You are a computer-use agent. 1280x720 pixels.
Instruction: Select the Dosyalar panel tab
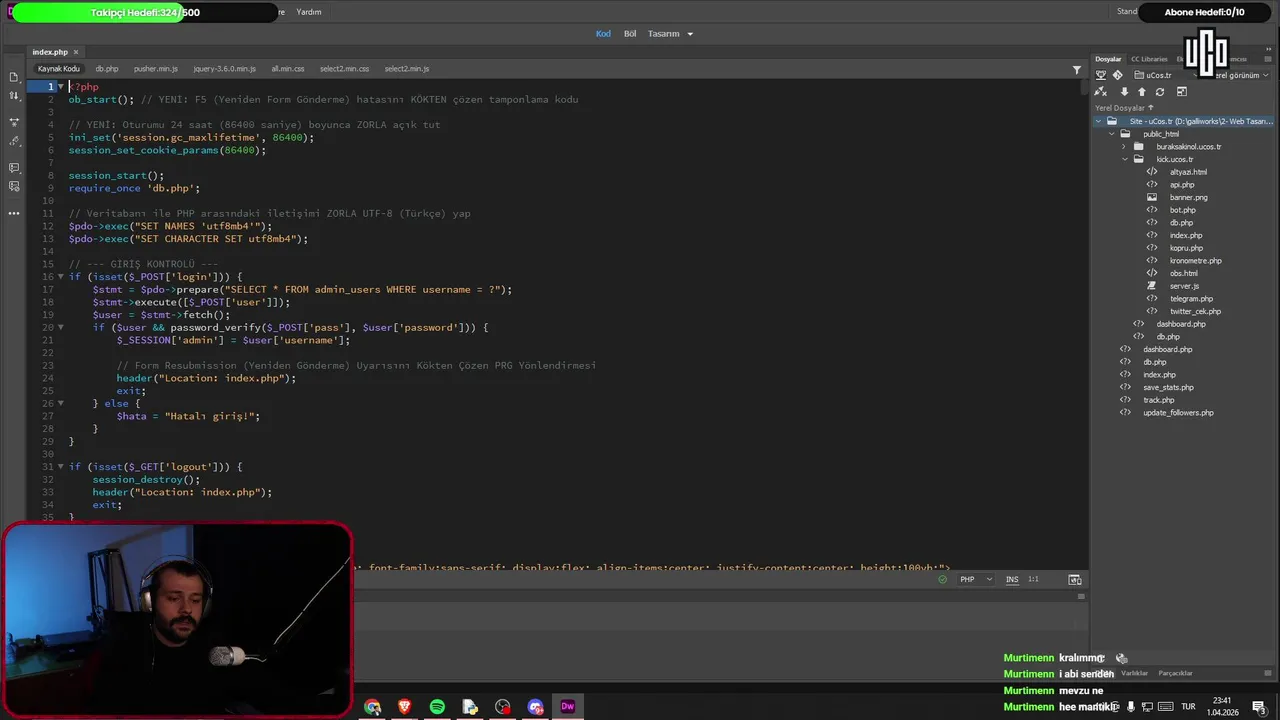click(1108, 59)
